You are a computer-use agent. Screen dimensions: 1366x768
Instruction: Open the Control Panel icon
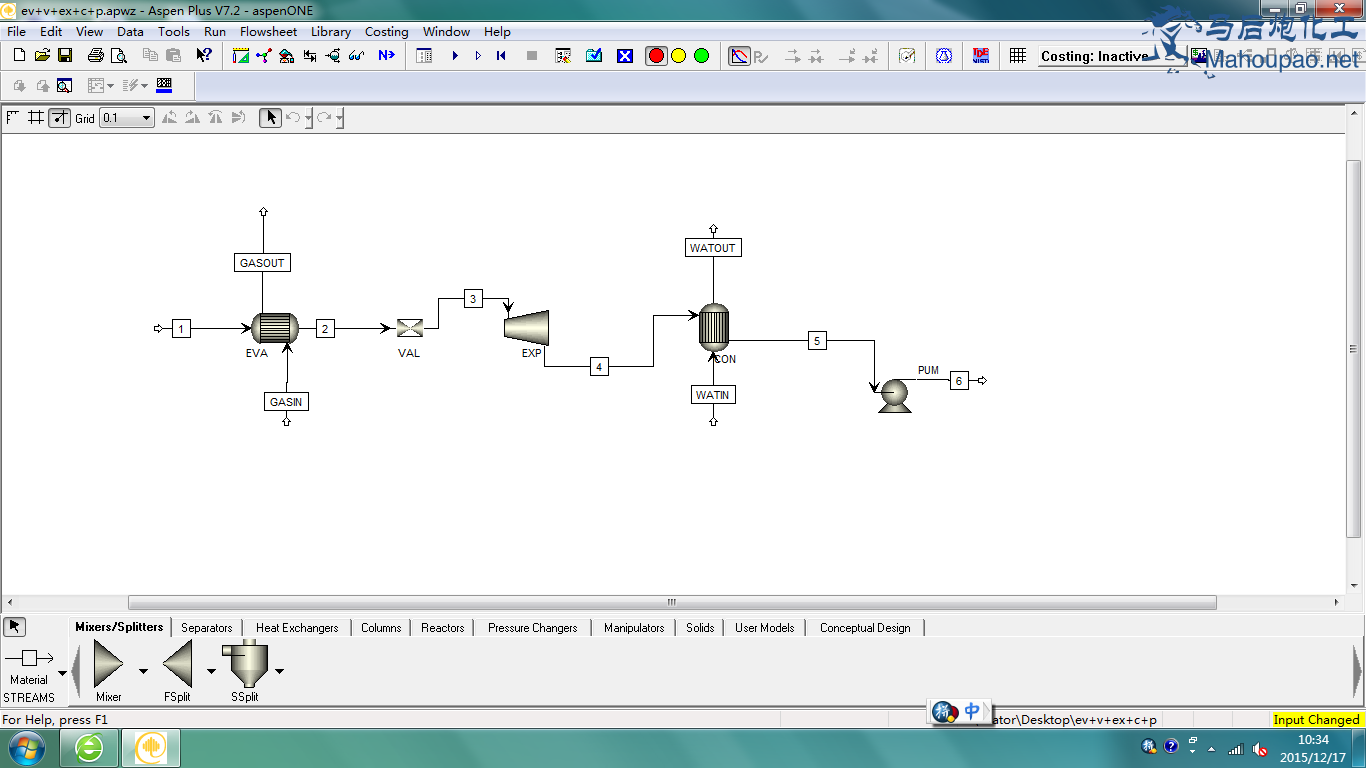(x=563, y=56)
